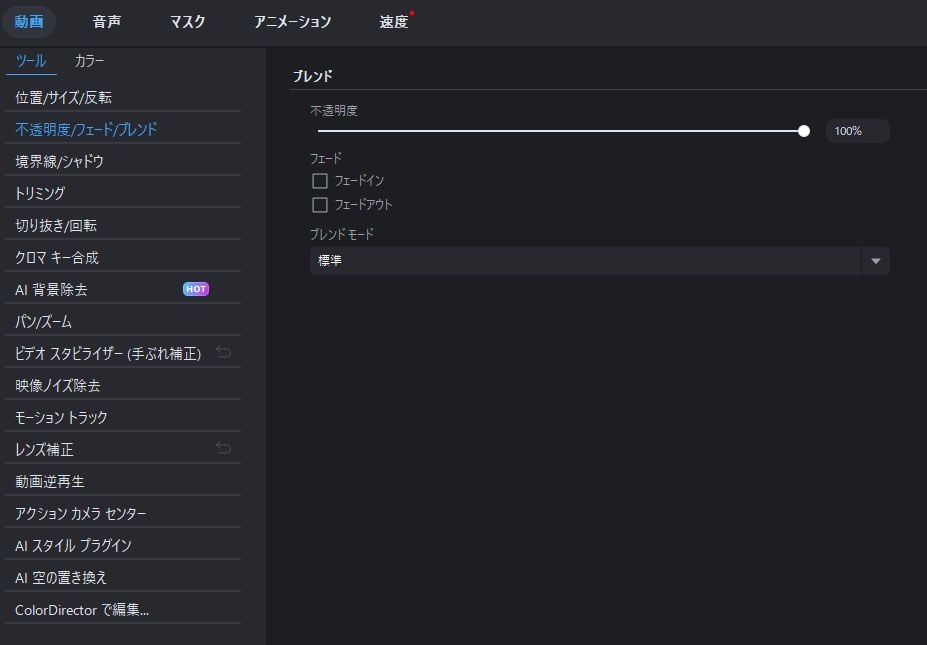
Task: Open モーション トラック settings
Action: [63, 416]
